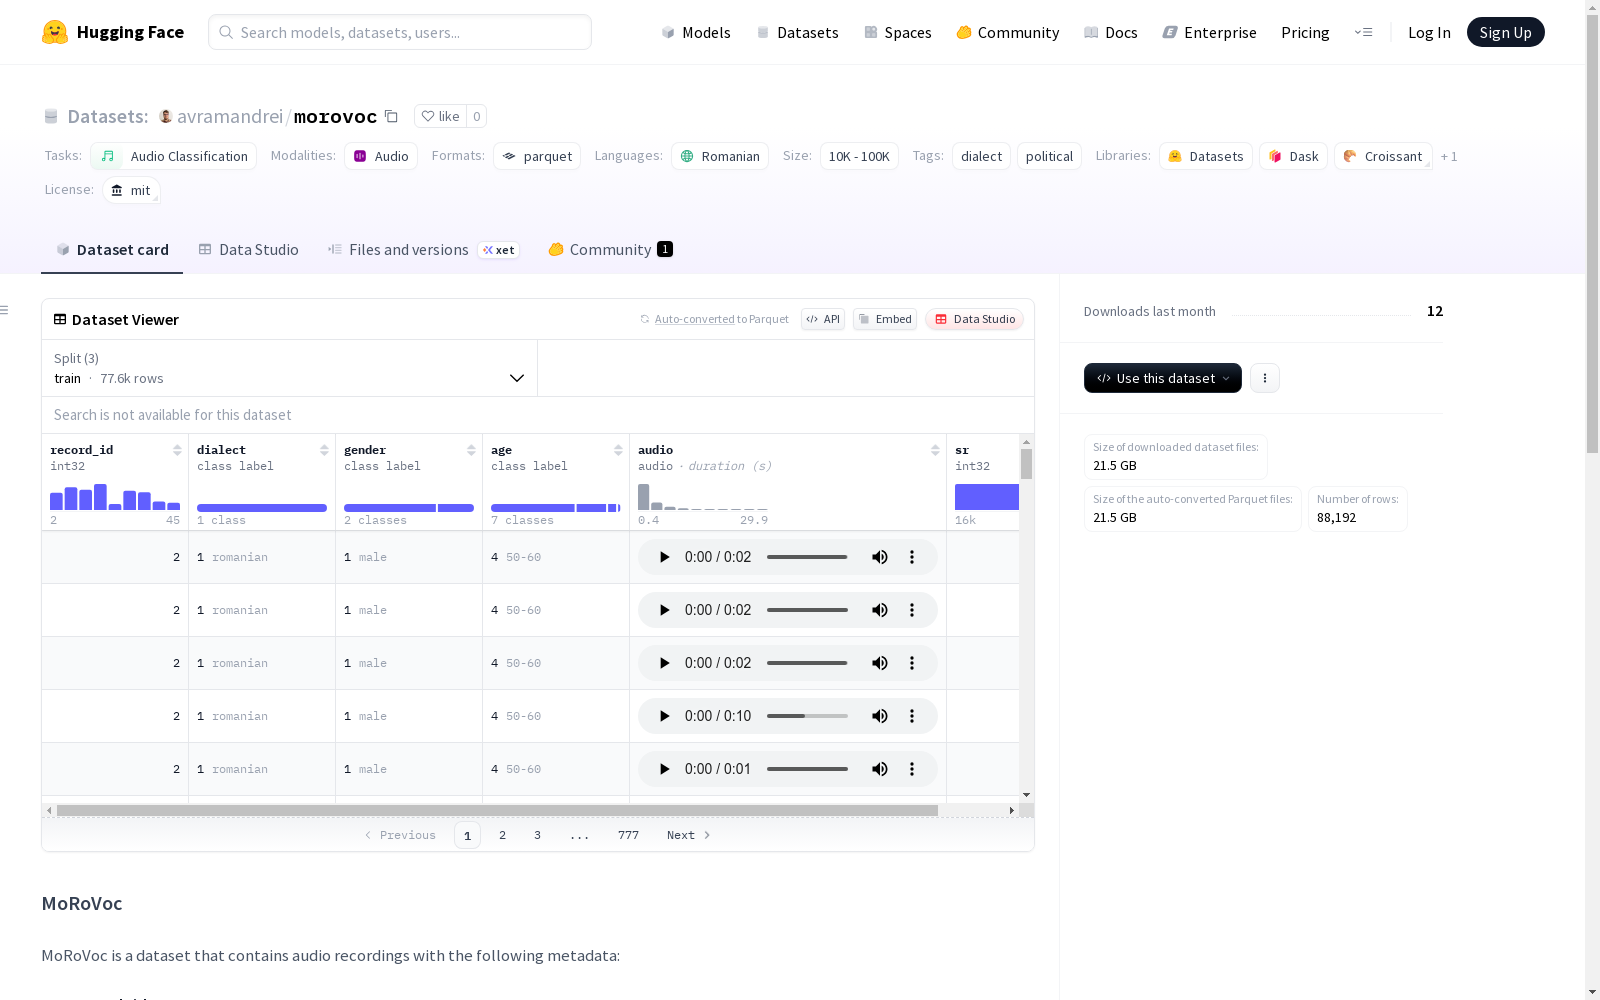Click the search models and datasets field

[x=400, y=32]
